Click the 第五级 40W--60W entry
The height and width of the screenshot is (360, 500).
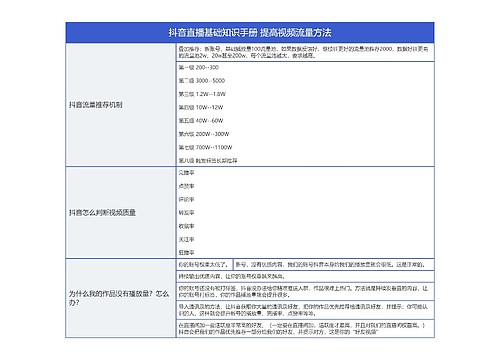(201, 121)
